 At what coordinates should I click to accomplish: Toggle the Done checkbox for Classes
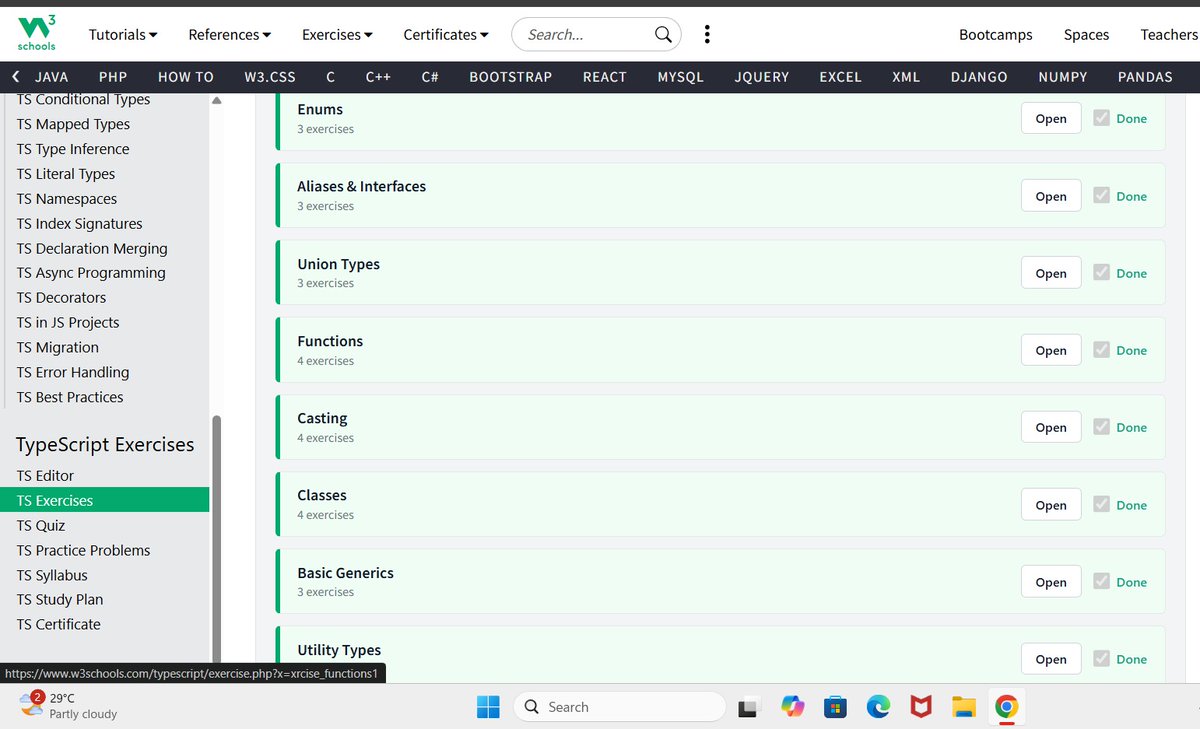1101,505
